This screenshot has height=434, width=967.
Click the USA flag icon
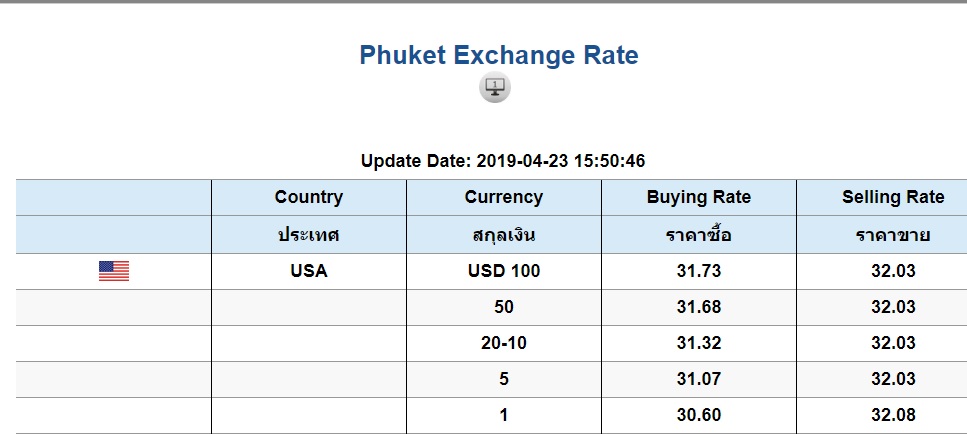(x=114, y=271)
